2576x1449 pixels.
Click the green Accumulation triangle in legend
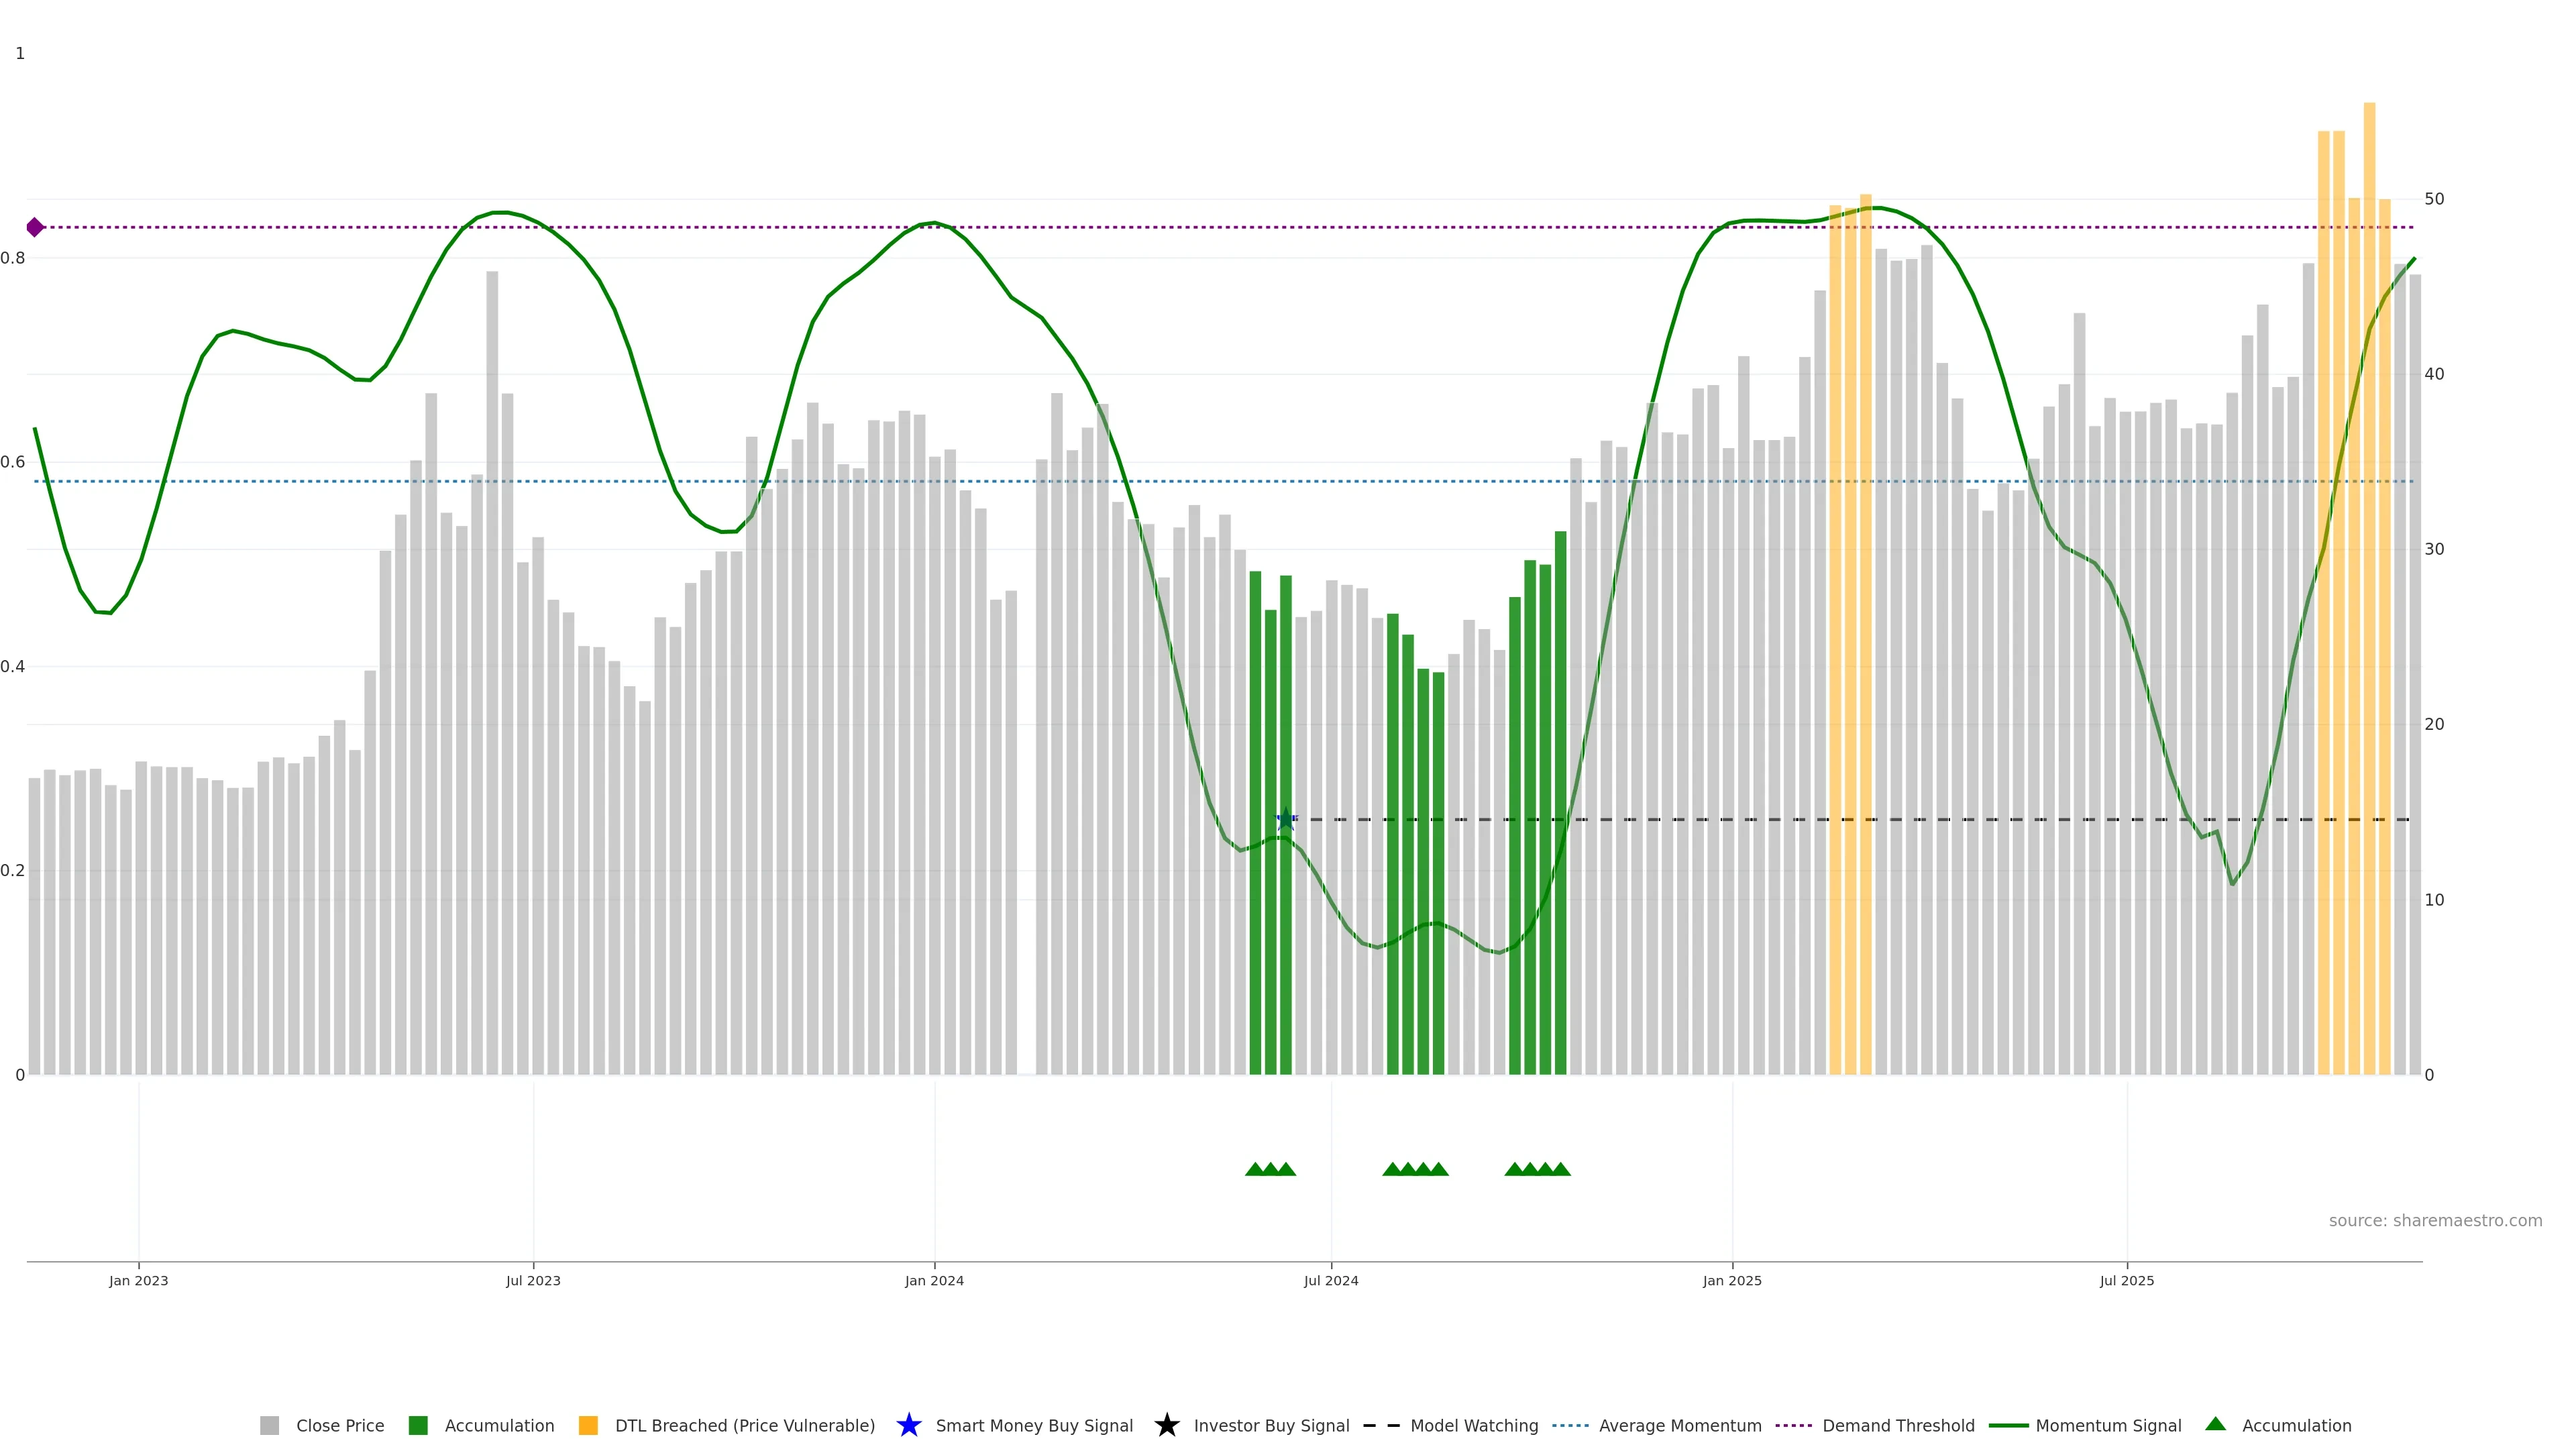[2215, 1424]
